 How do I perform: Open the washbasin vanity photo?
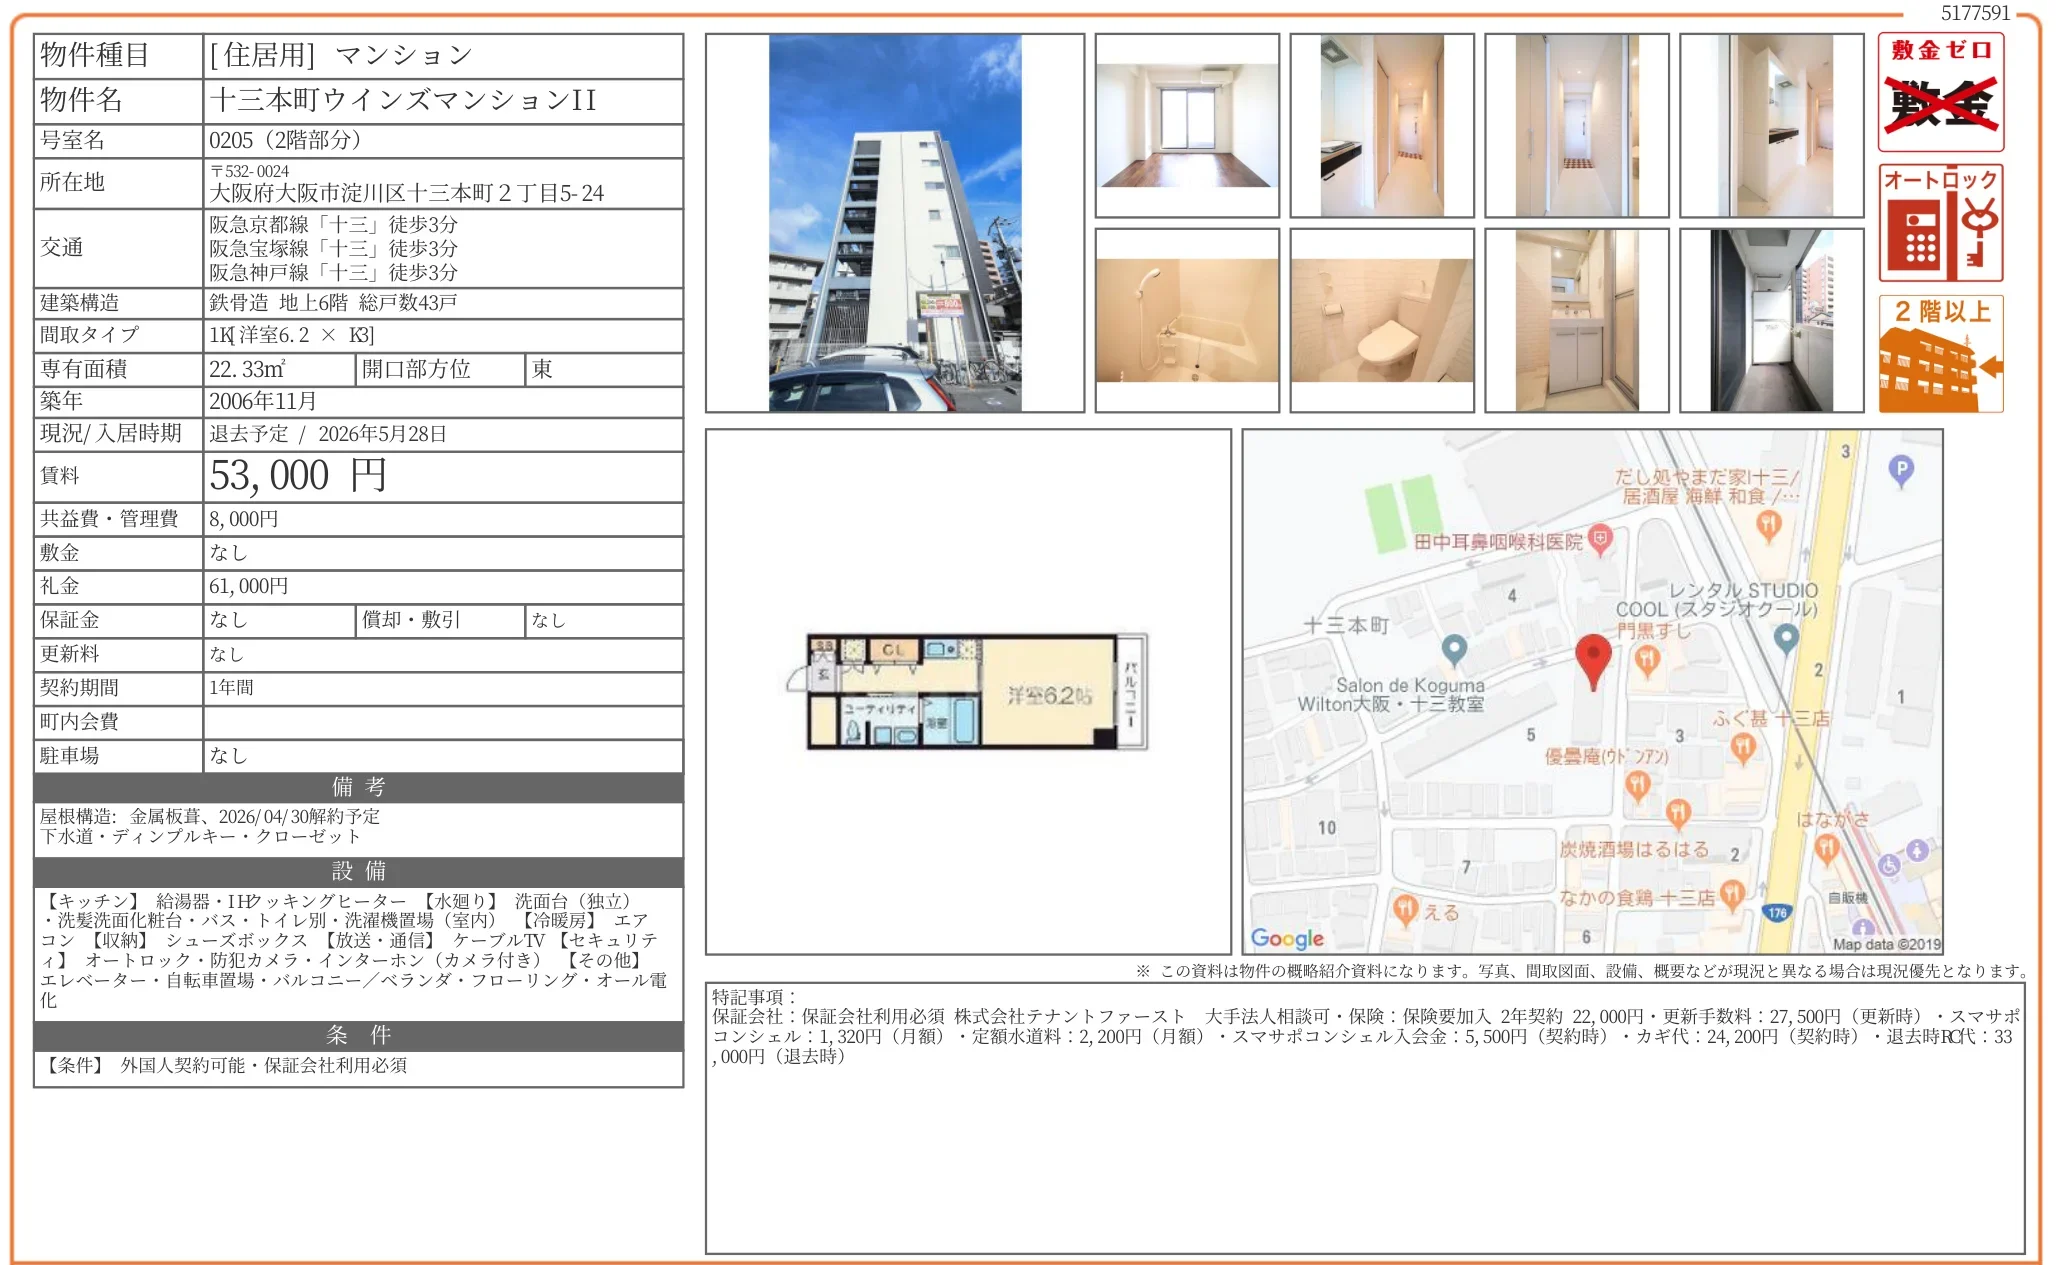tap(1576, 320)
